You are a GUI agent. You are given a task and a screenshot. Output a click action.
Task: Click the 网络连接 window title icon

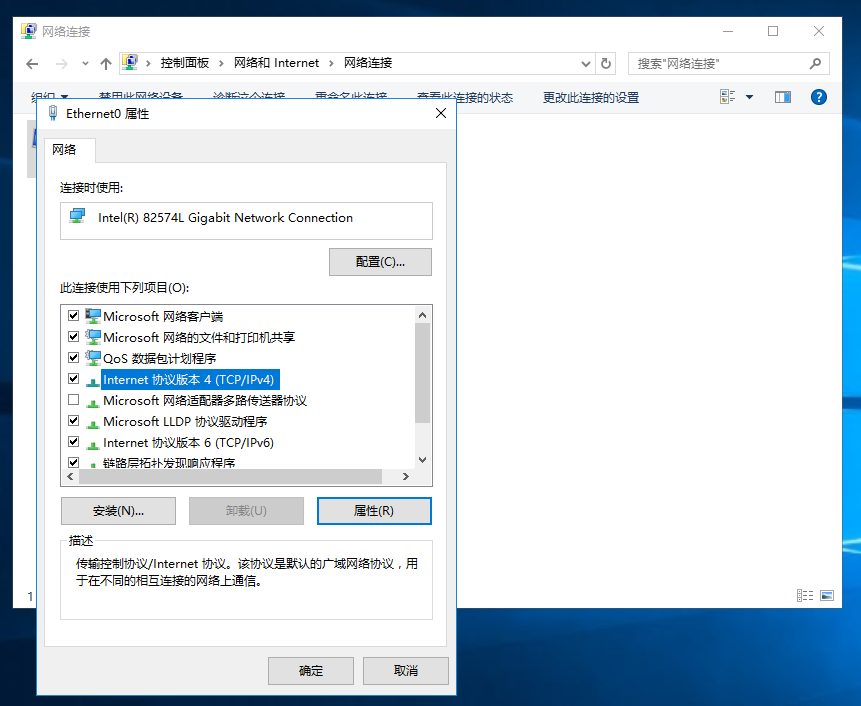(29, 31)
